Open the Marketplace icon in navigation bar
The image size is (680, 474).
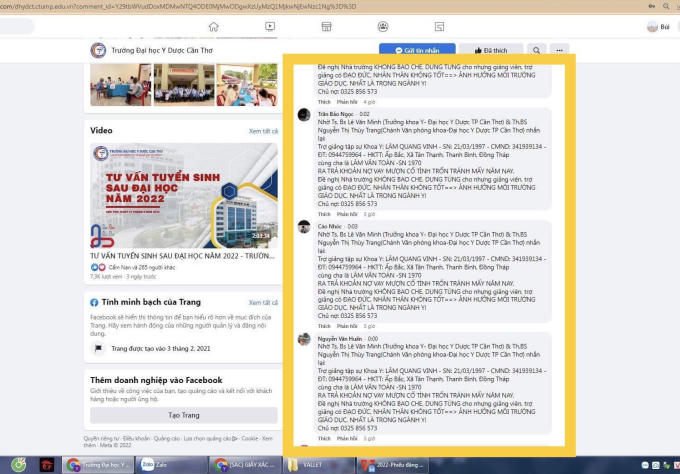click(327, 26)
